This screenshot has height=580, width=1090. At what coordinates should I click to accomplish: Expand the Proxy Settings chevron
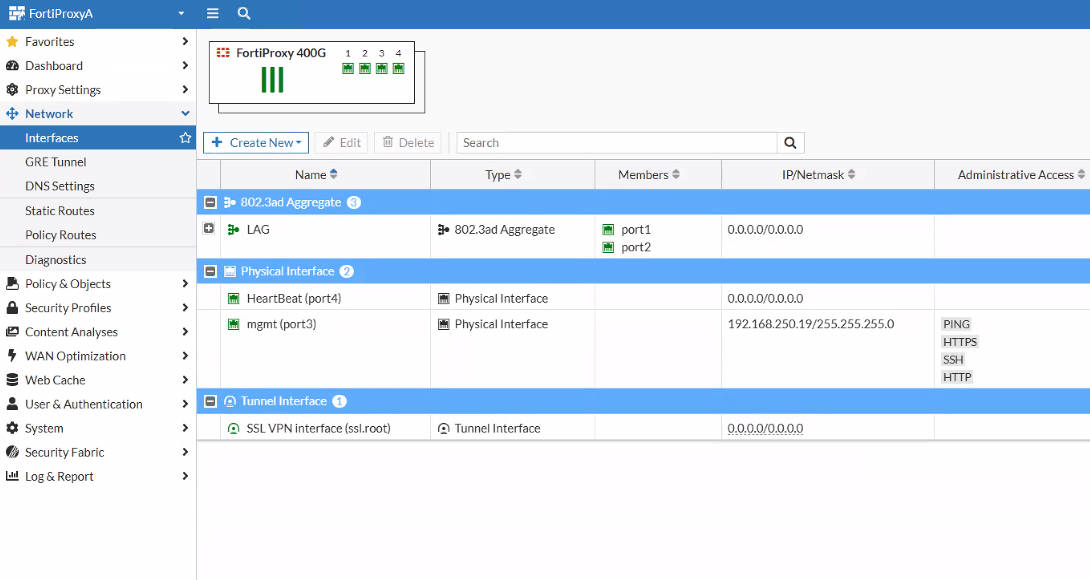(185, 90)
